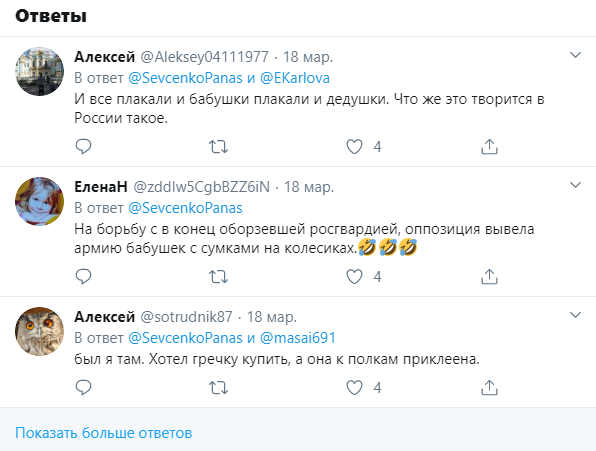Open the options chevron on @sotrudnik87 tweet
This screenshot has width=596, height=451.
[575, 315]
